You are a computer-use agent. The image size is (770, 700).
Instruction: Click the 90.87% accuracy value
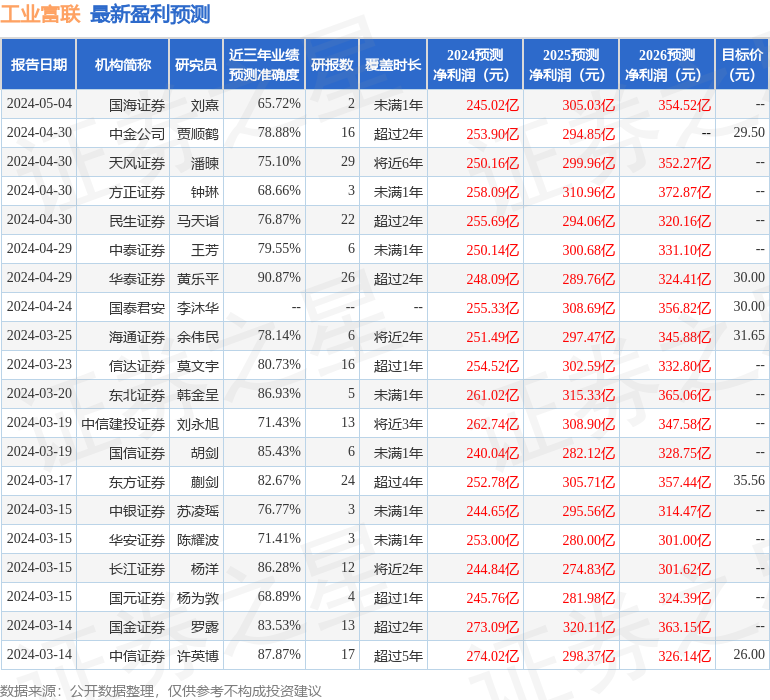tap(279, 278)
